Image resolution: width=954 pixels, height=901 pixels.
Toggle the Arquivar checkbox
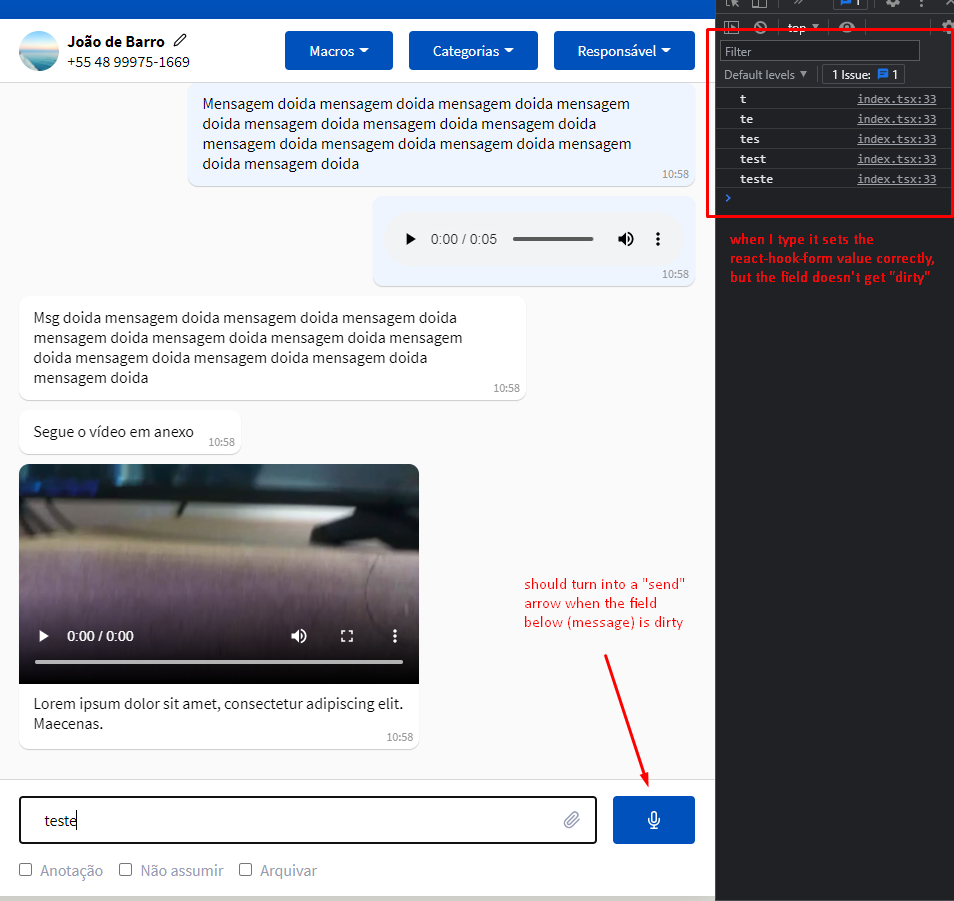[245, 870]
